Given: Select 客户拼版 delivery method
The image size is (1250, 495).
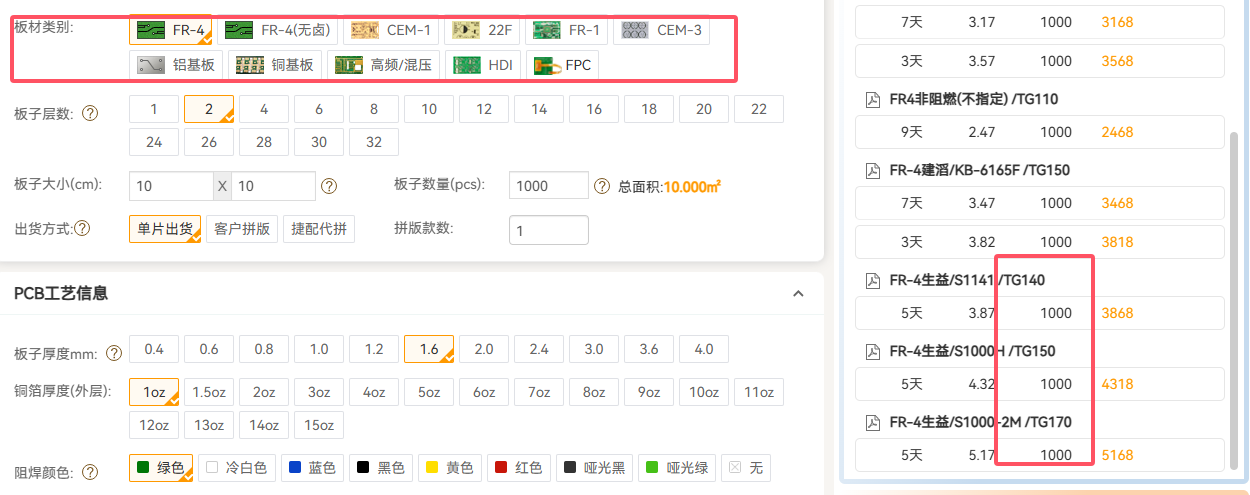Looking at the screenshot, I should click(x=242, y=229).
